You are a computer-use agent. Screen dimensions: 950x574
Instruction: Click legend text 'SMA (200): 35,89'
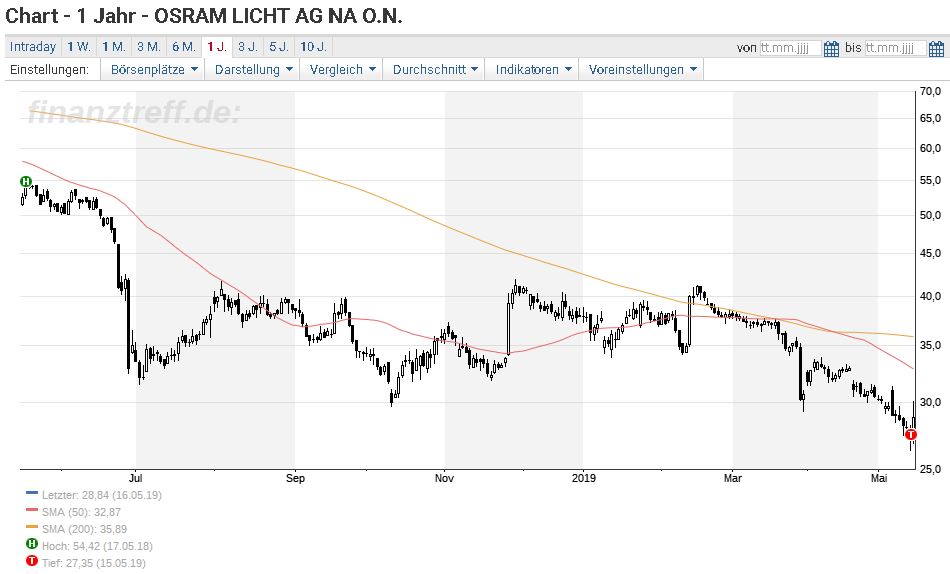click(84, 529)
